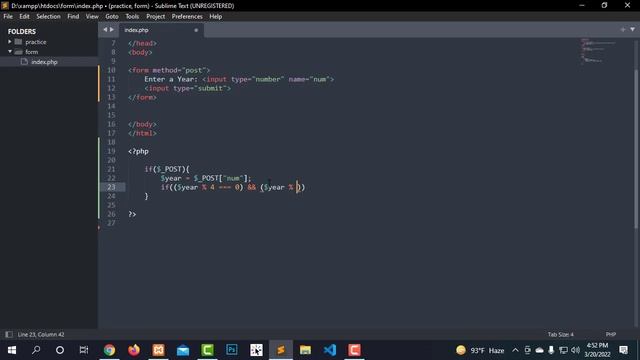Open the Help menu

pos(216,16)
